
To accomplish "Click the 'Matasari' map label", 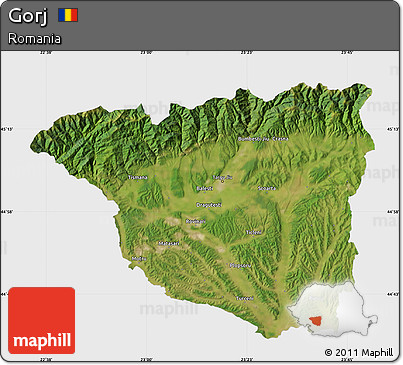I will 169,243.
